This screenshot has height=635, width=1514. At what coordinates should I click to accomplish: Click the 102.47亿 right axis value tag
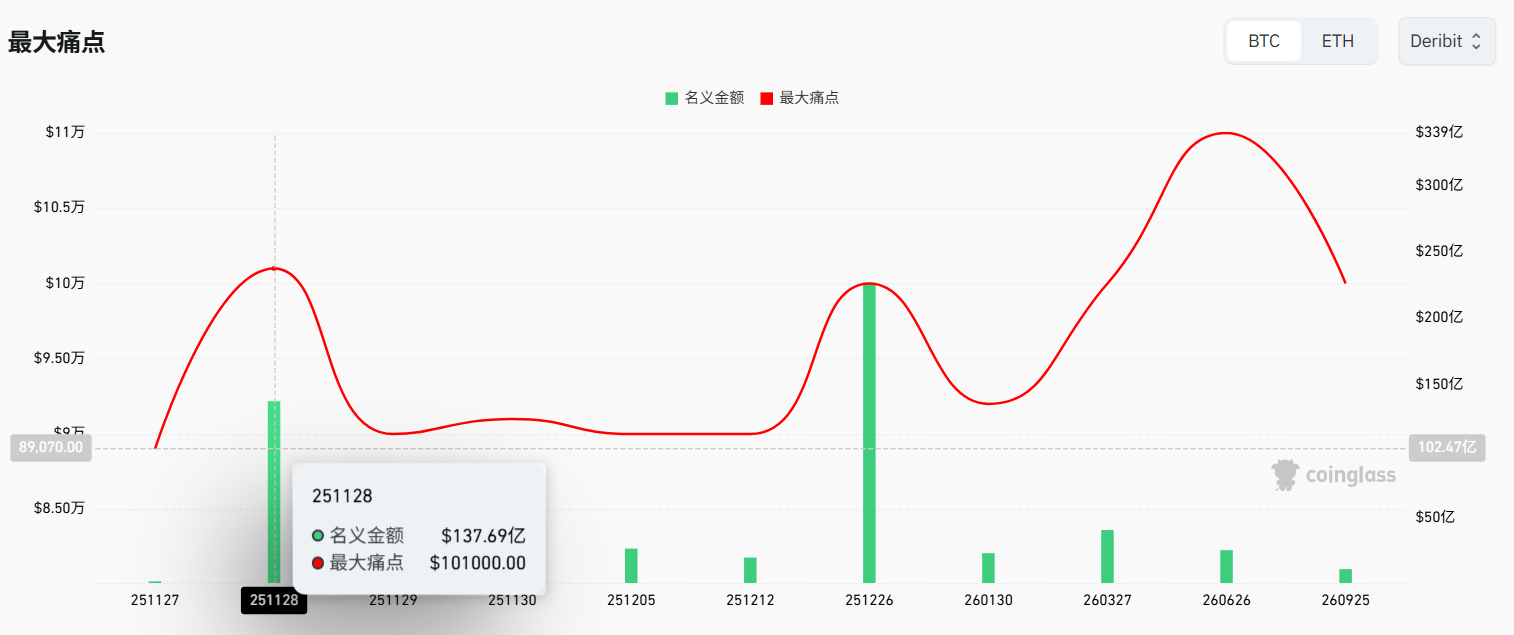click(x=1445, y=447)
